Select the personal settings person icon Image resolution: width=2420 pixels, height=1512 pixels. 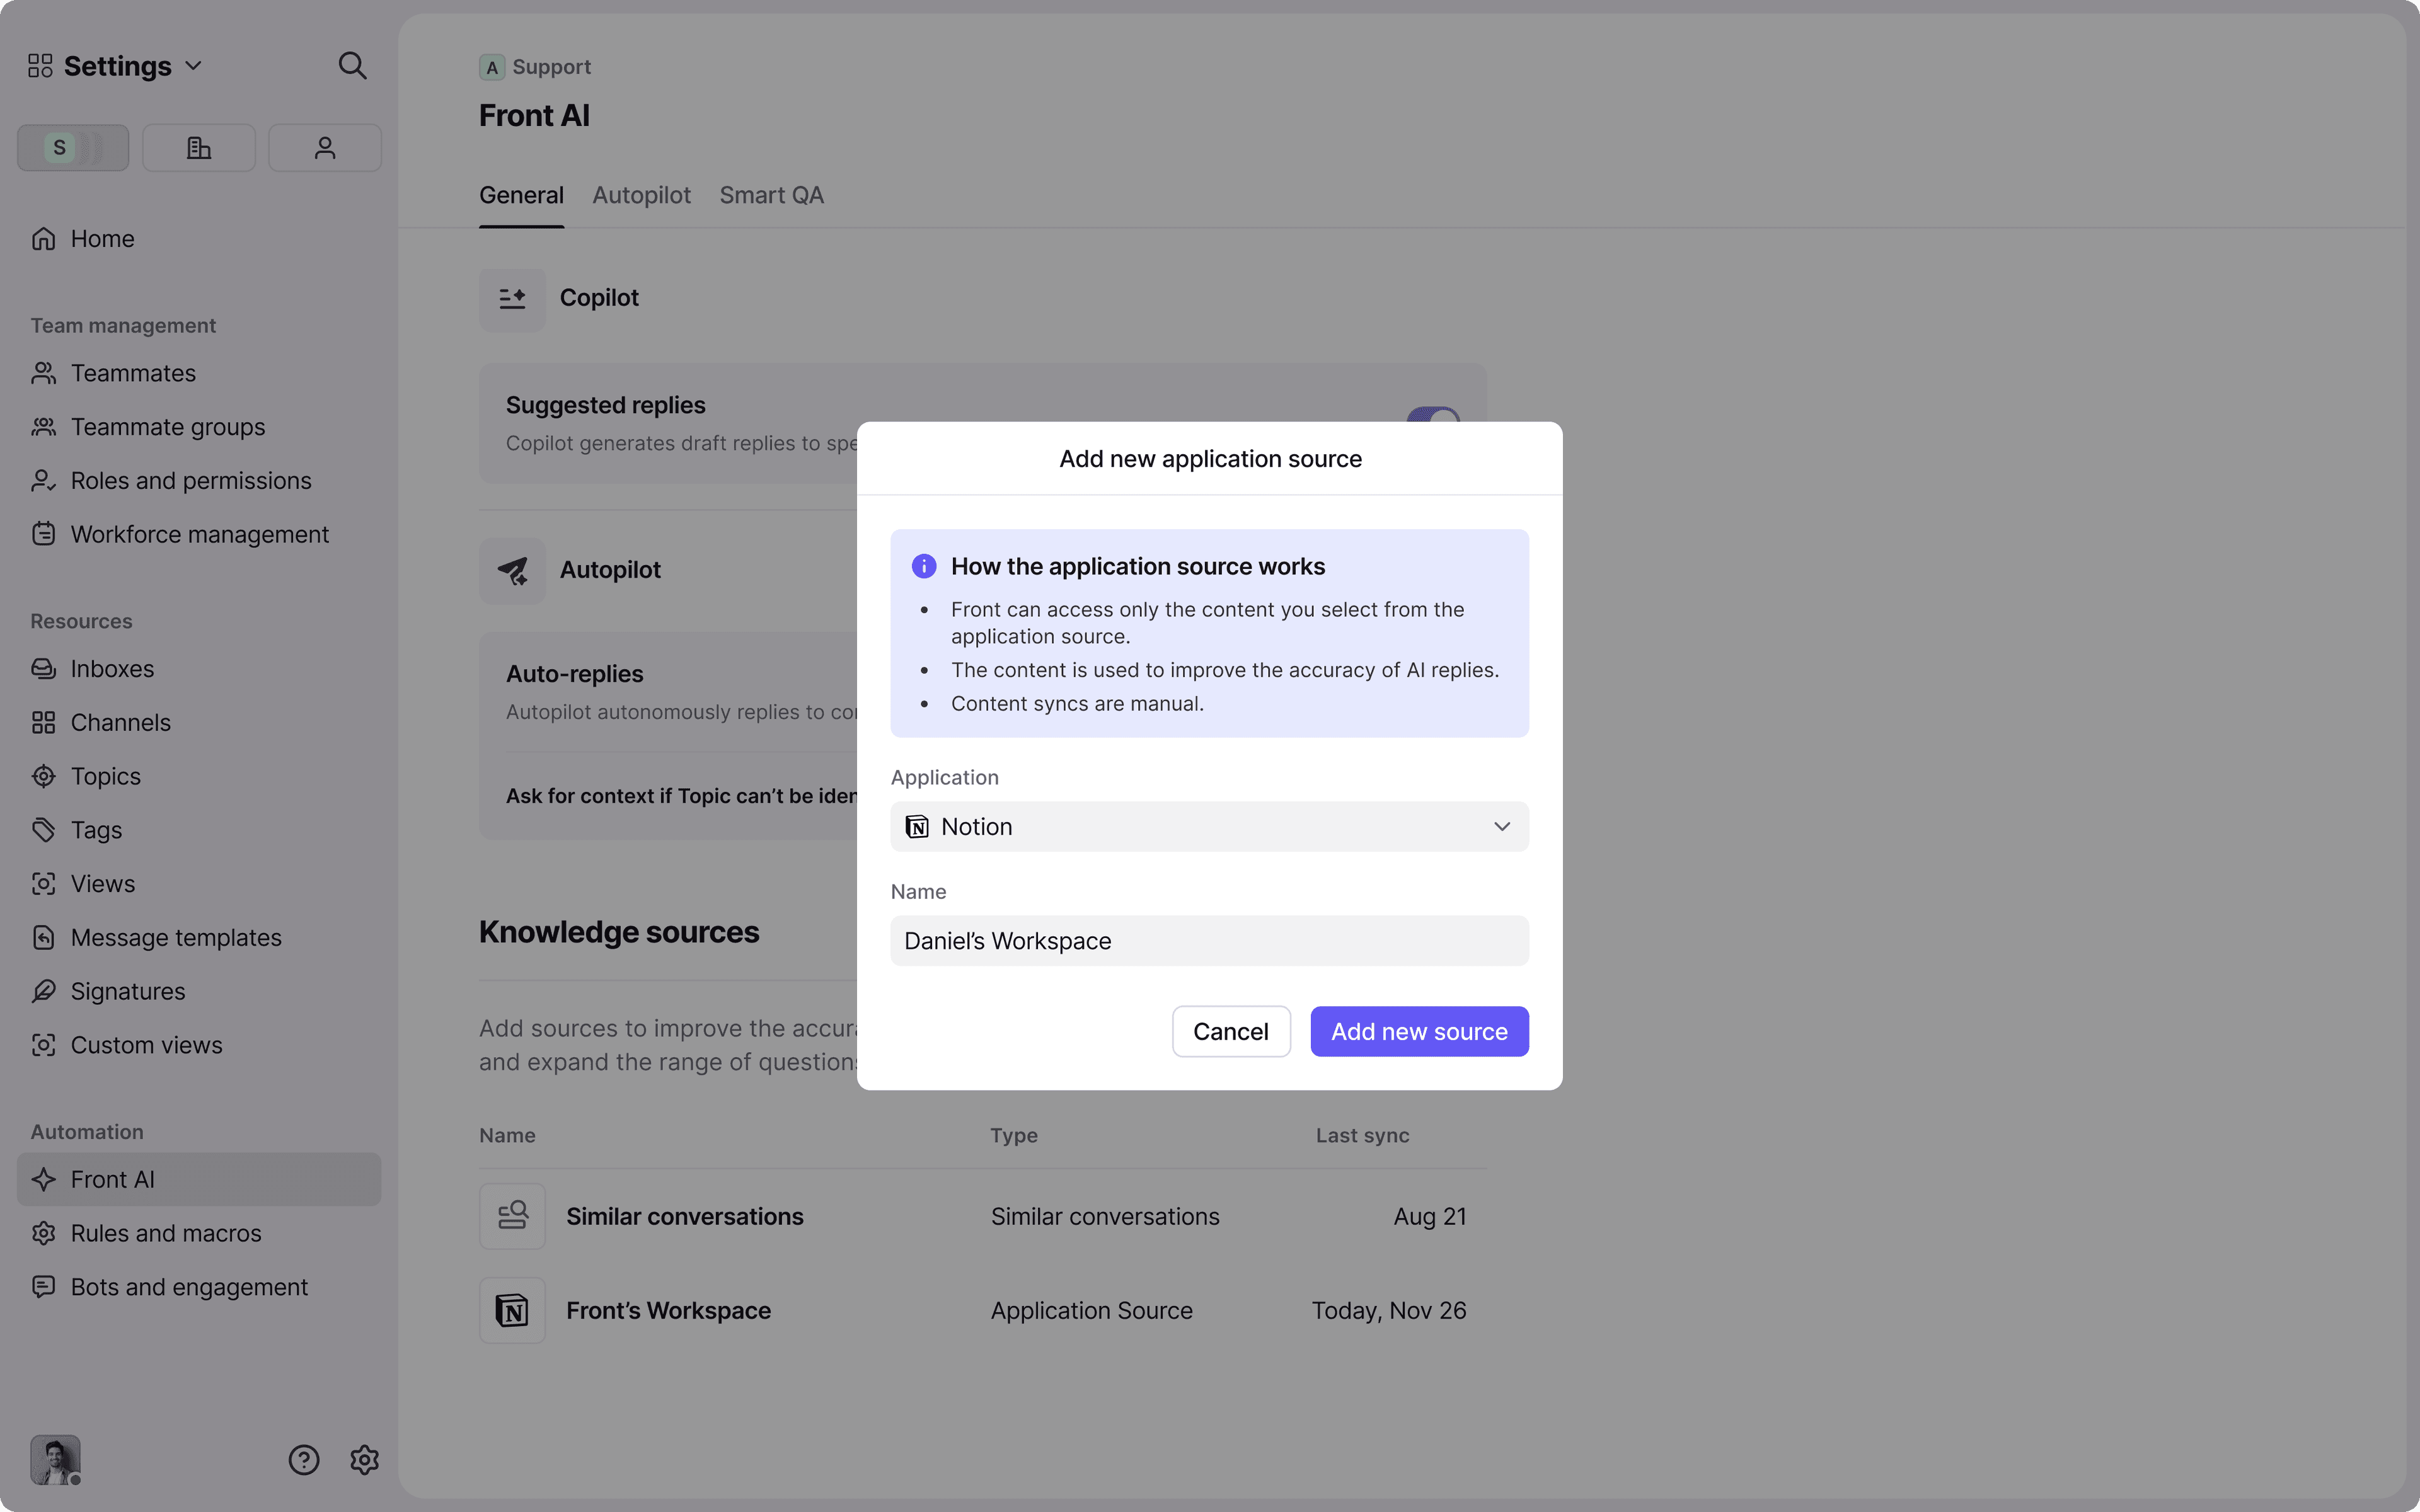click(x=324, y=147)
